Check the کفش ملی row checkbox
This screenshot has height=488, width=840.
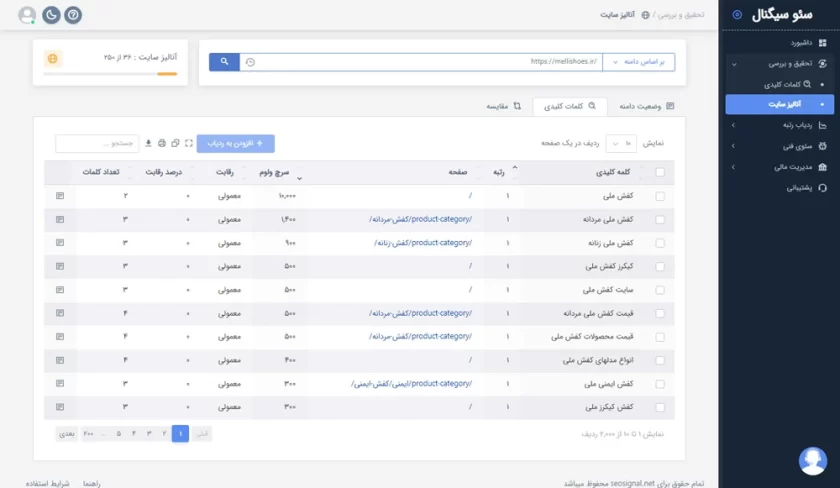coord(660,196)
